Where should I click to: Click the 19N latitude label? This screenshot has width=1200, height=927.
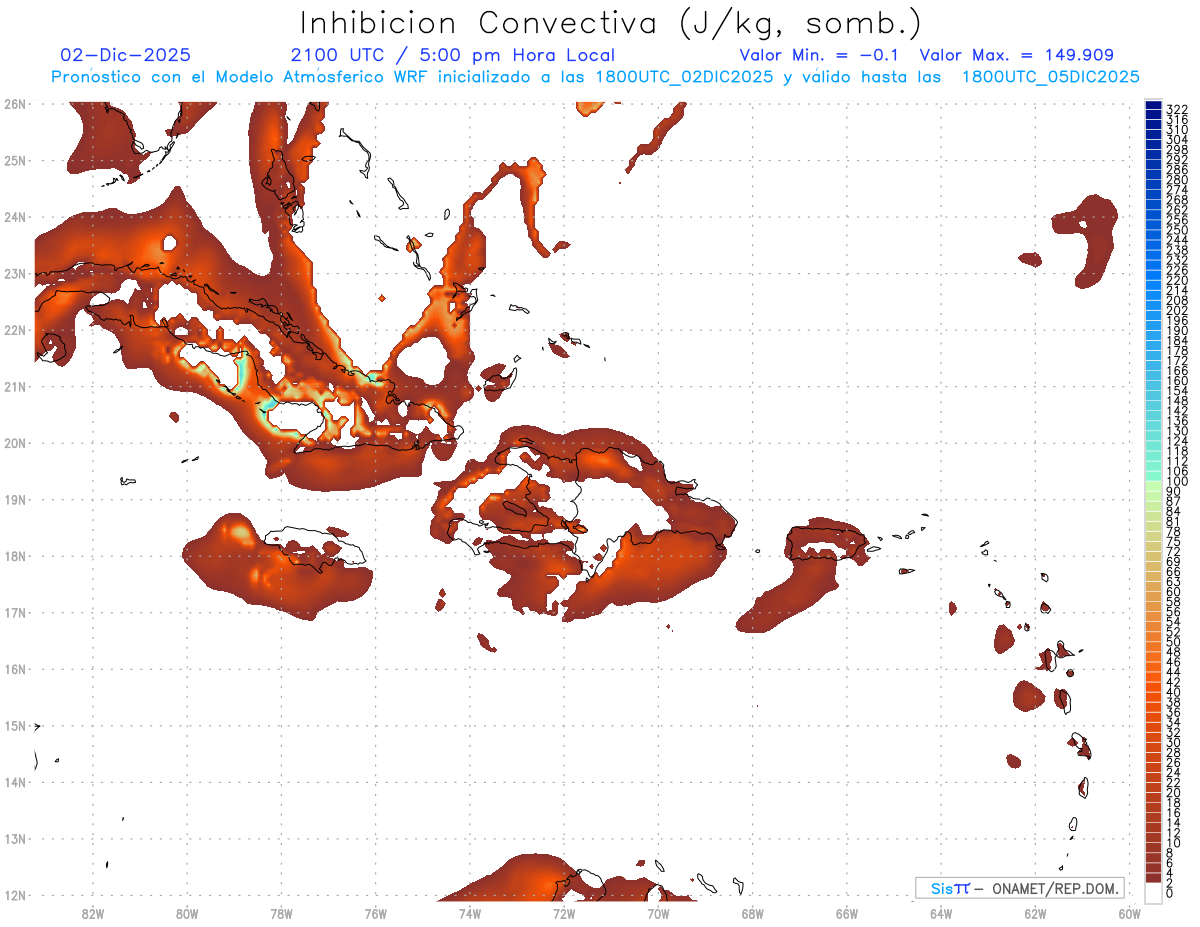point(14,499)
